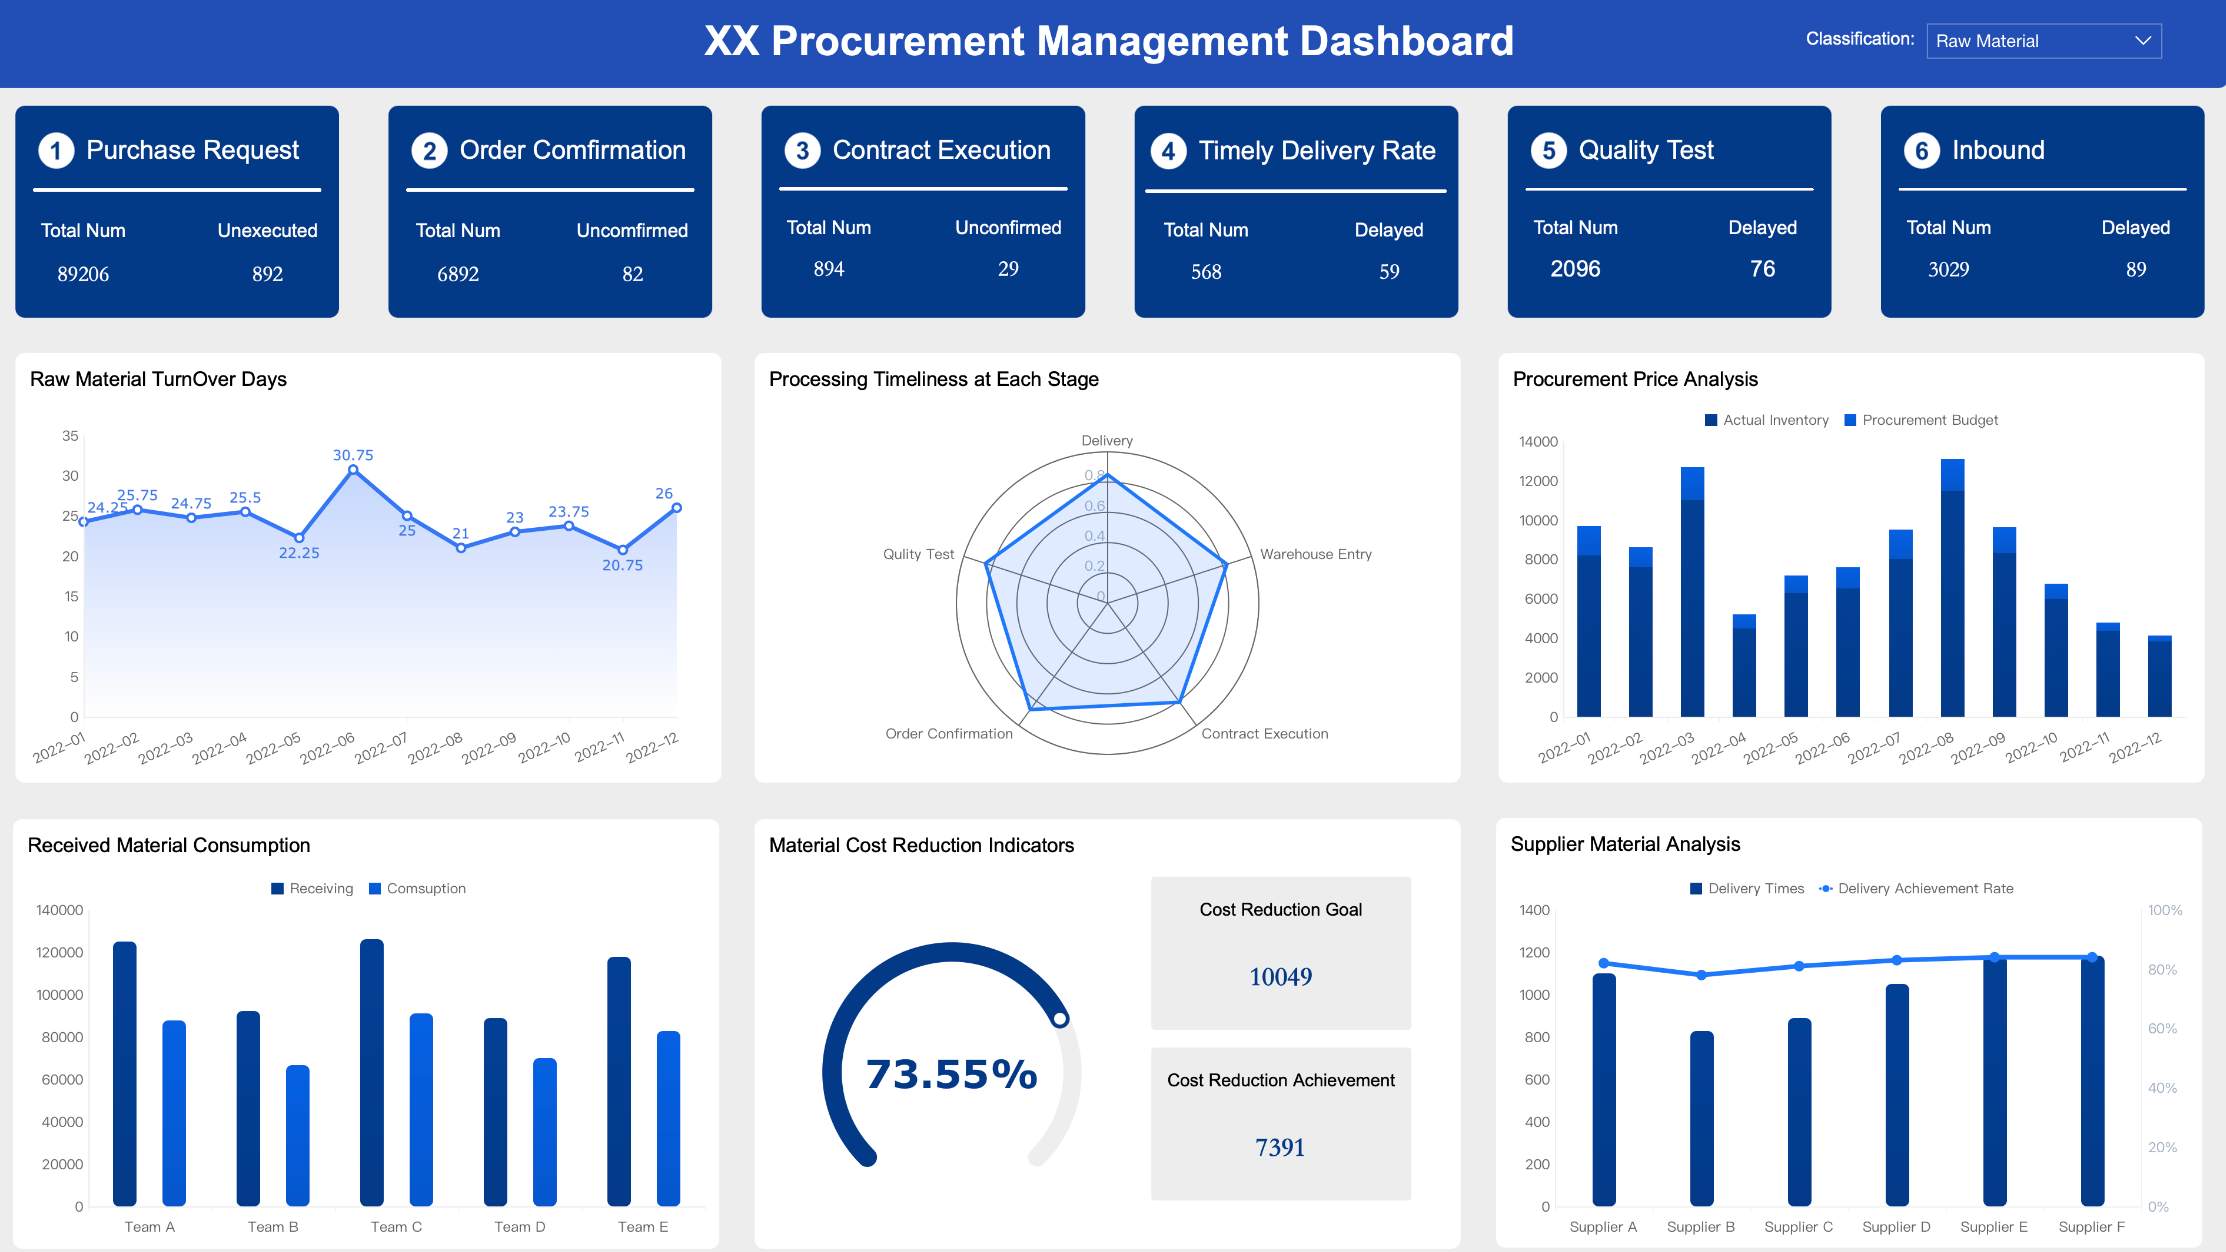
Task: Click the Order Comfirmation badge icon
Action: click(429, 150)
